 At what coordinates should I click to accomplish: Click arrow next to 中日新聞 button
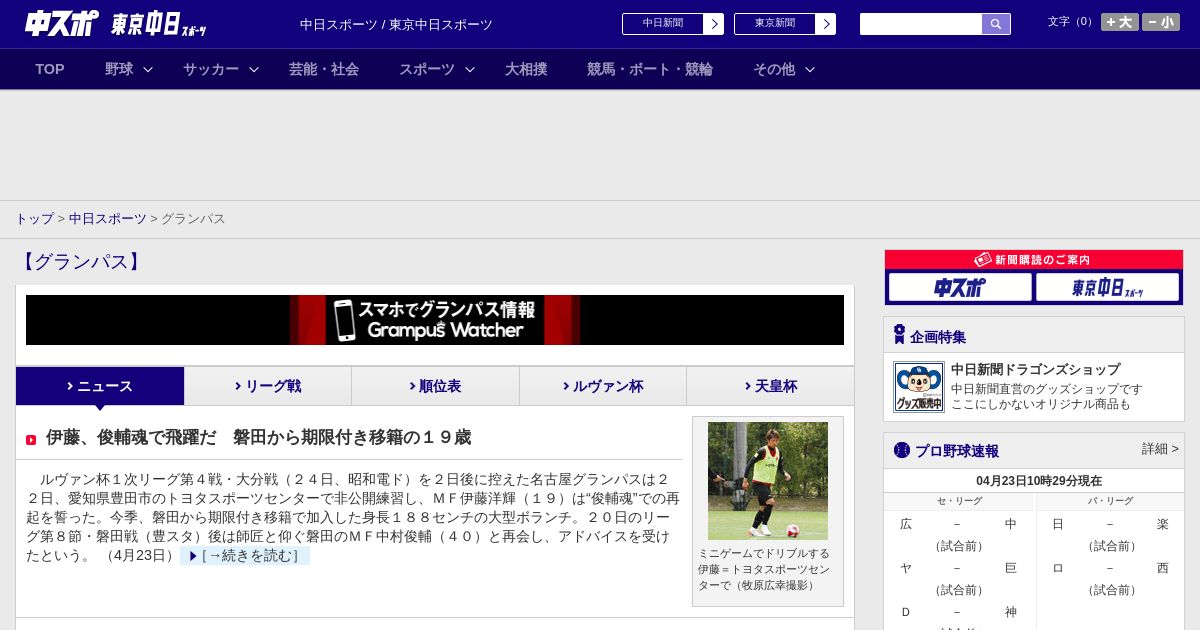tap(714, 24)
